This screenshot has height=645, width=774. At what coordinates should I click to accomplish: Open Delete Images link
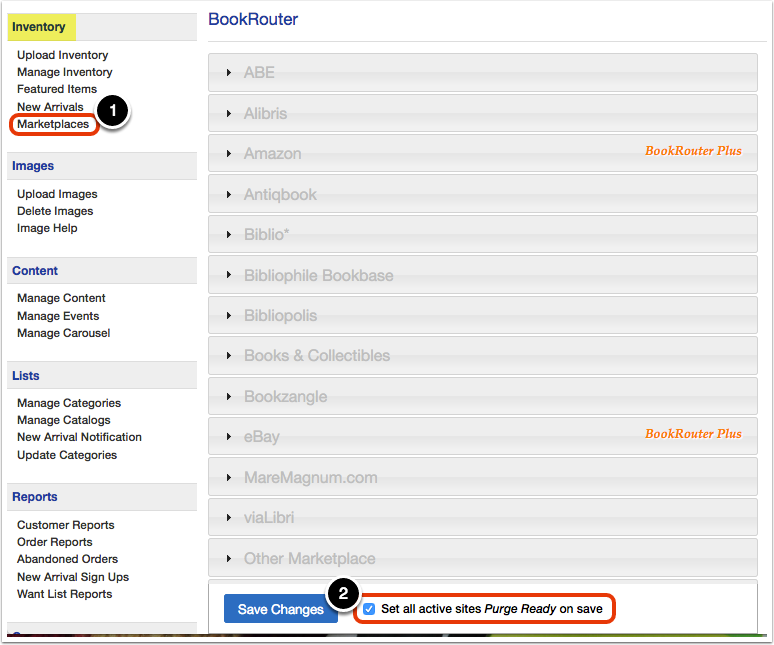click(55, 211)
